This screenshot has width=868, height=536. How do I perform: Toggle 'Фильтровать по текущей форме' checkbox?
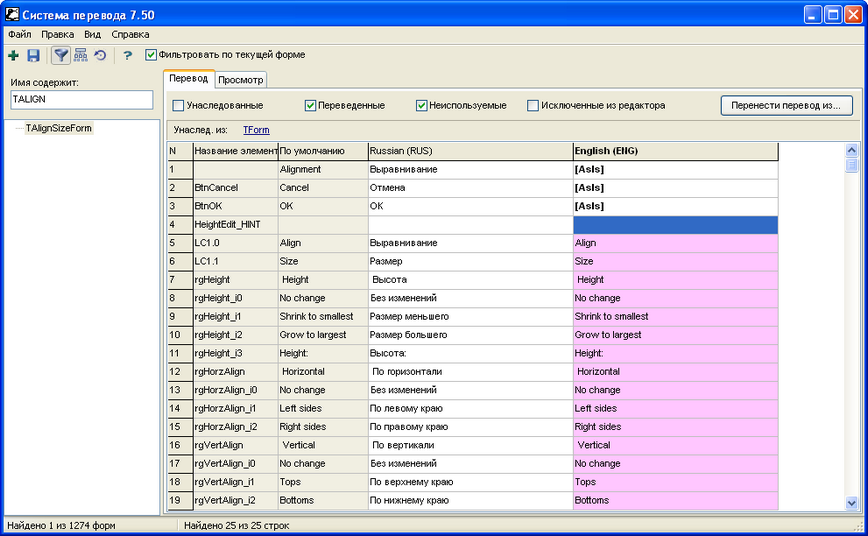pyautogui.click(x=151, y=55)
